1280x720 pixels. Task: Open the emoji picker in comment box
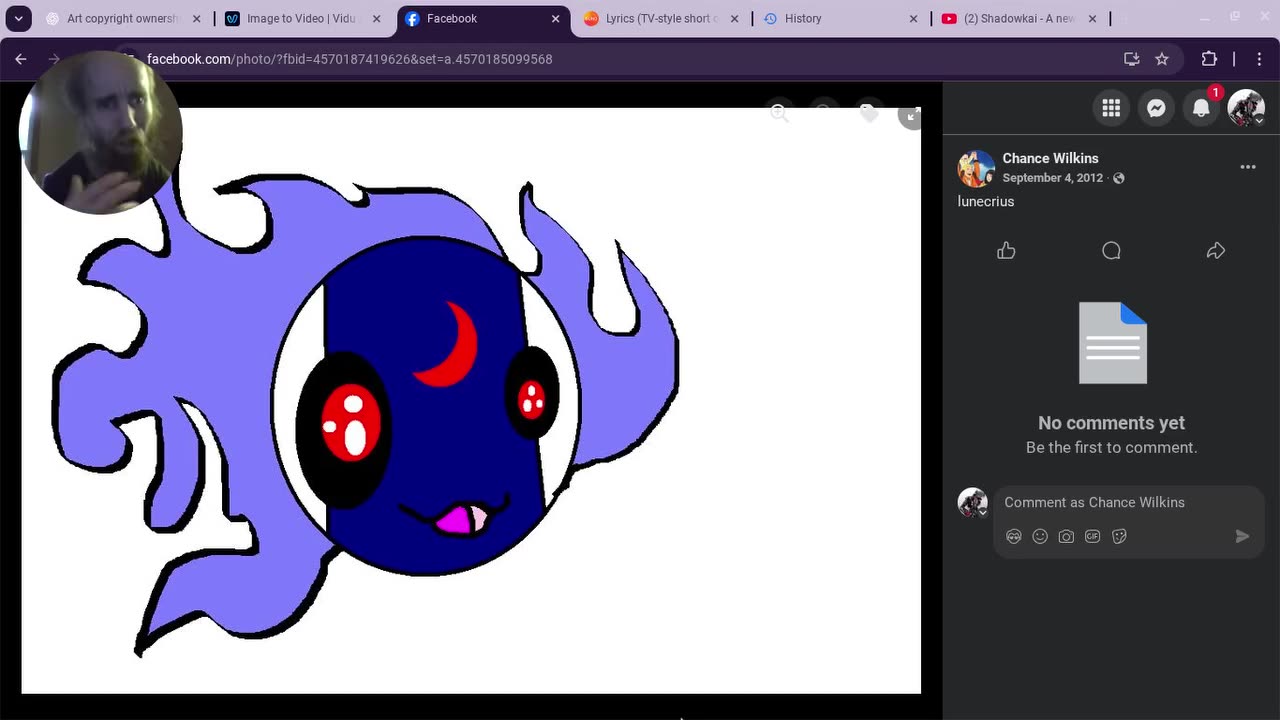[x=1040, y=537]
